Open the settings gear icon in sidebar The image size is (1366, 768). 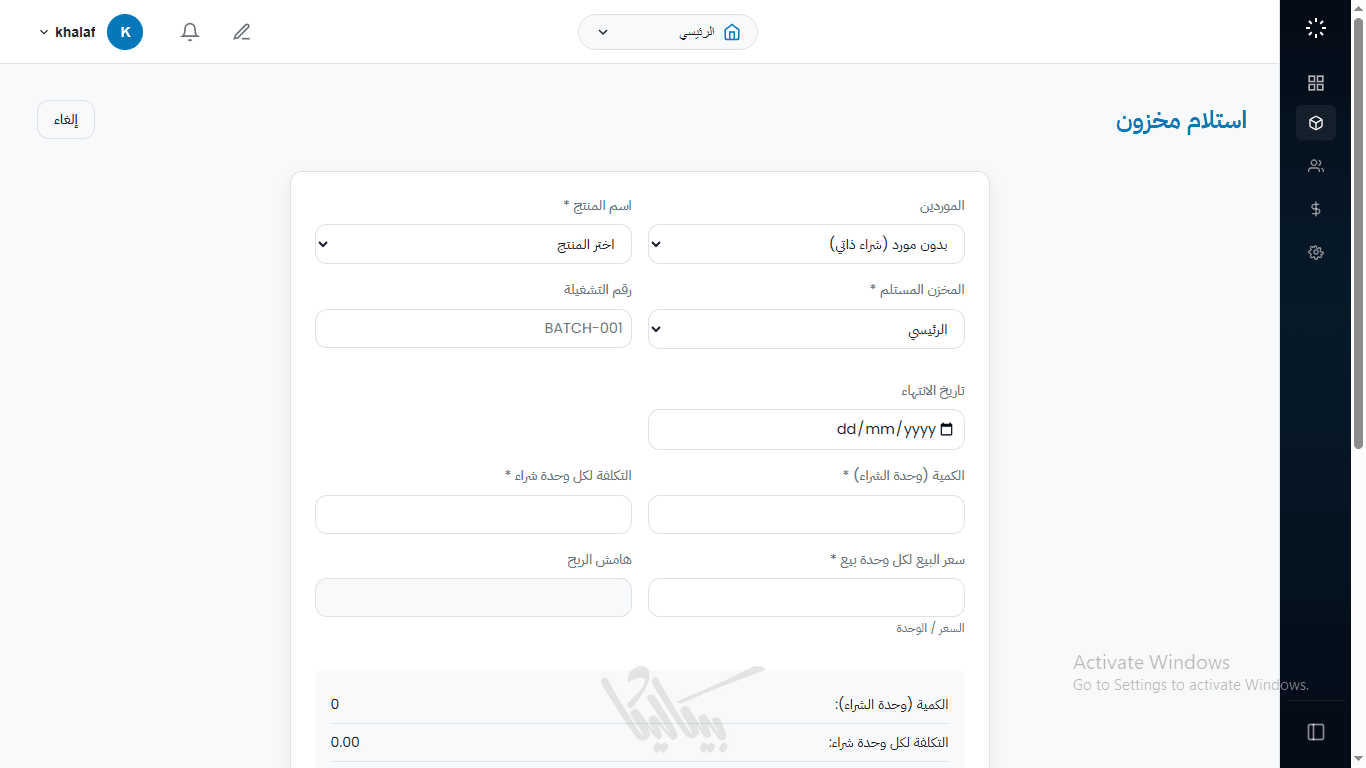(1316, 253)
